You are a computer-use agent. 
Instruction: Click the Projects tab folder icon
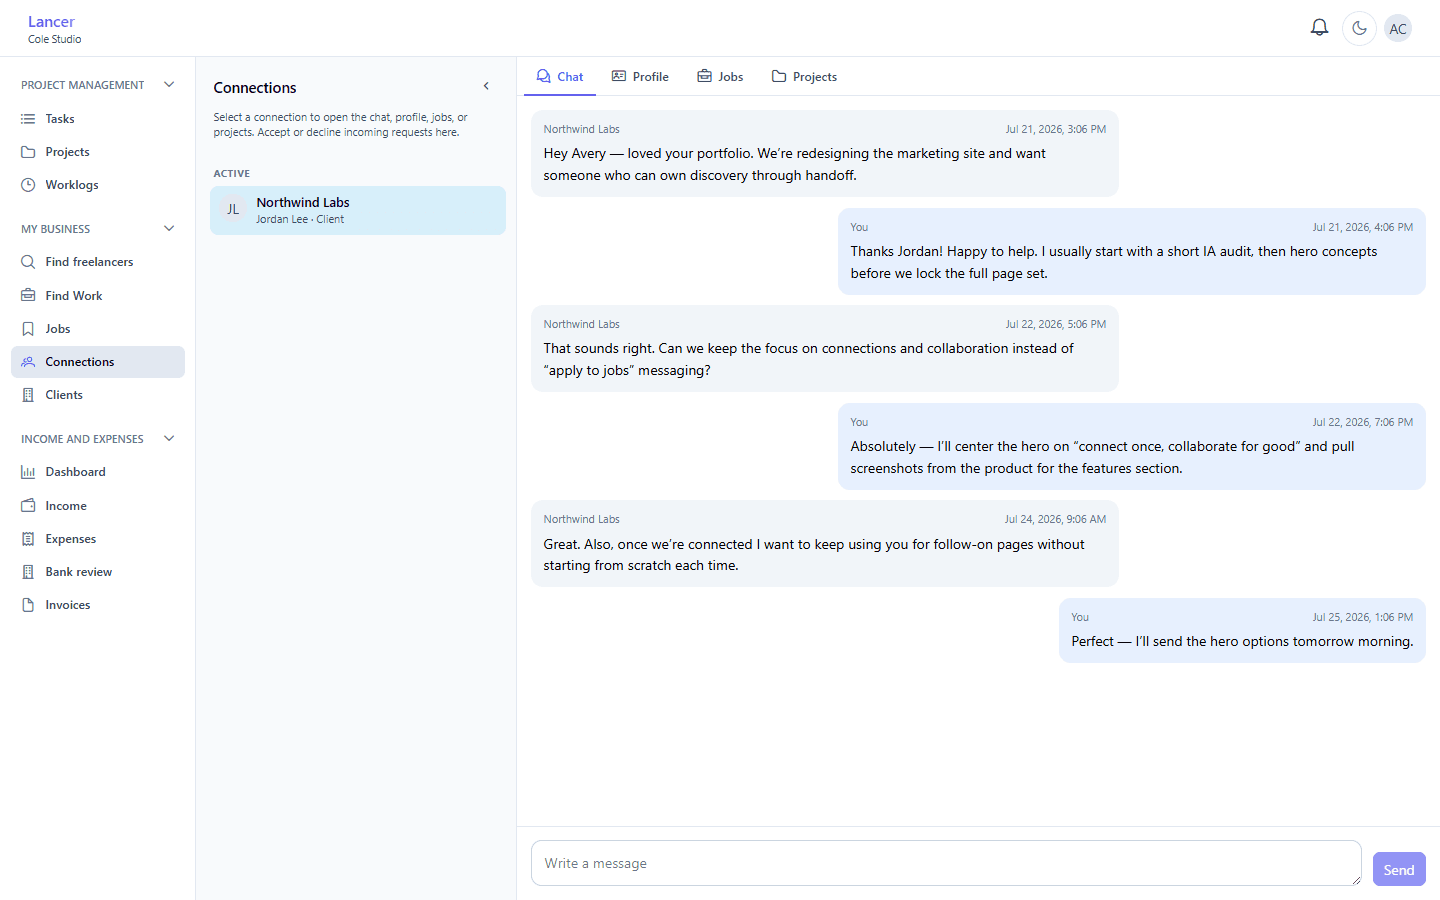pos(779,76)
